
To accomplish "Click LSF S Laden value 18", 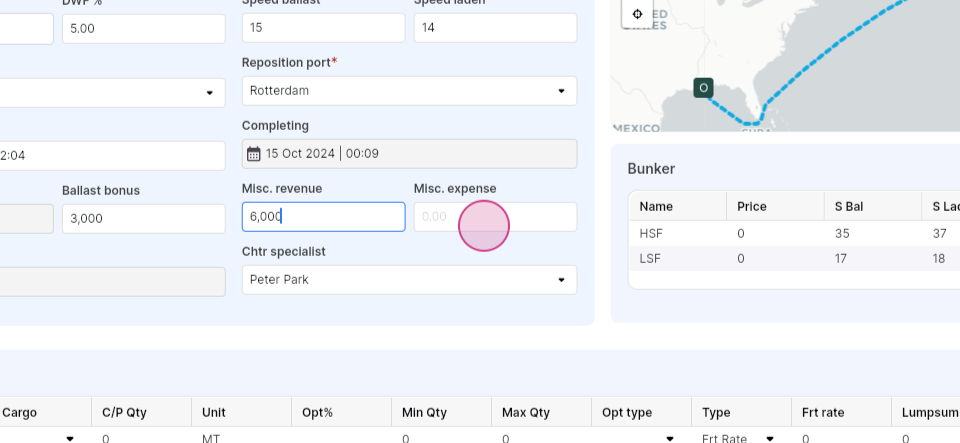I will coord(939,259).
